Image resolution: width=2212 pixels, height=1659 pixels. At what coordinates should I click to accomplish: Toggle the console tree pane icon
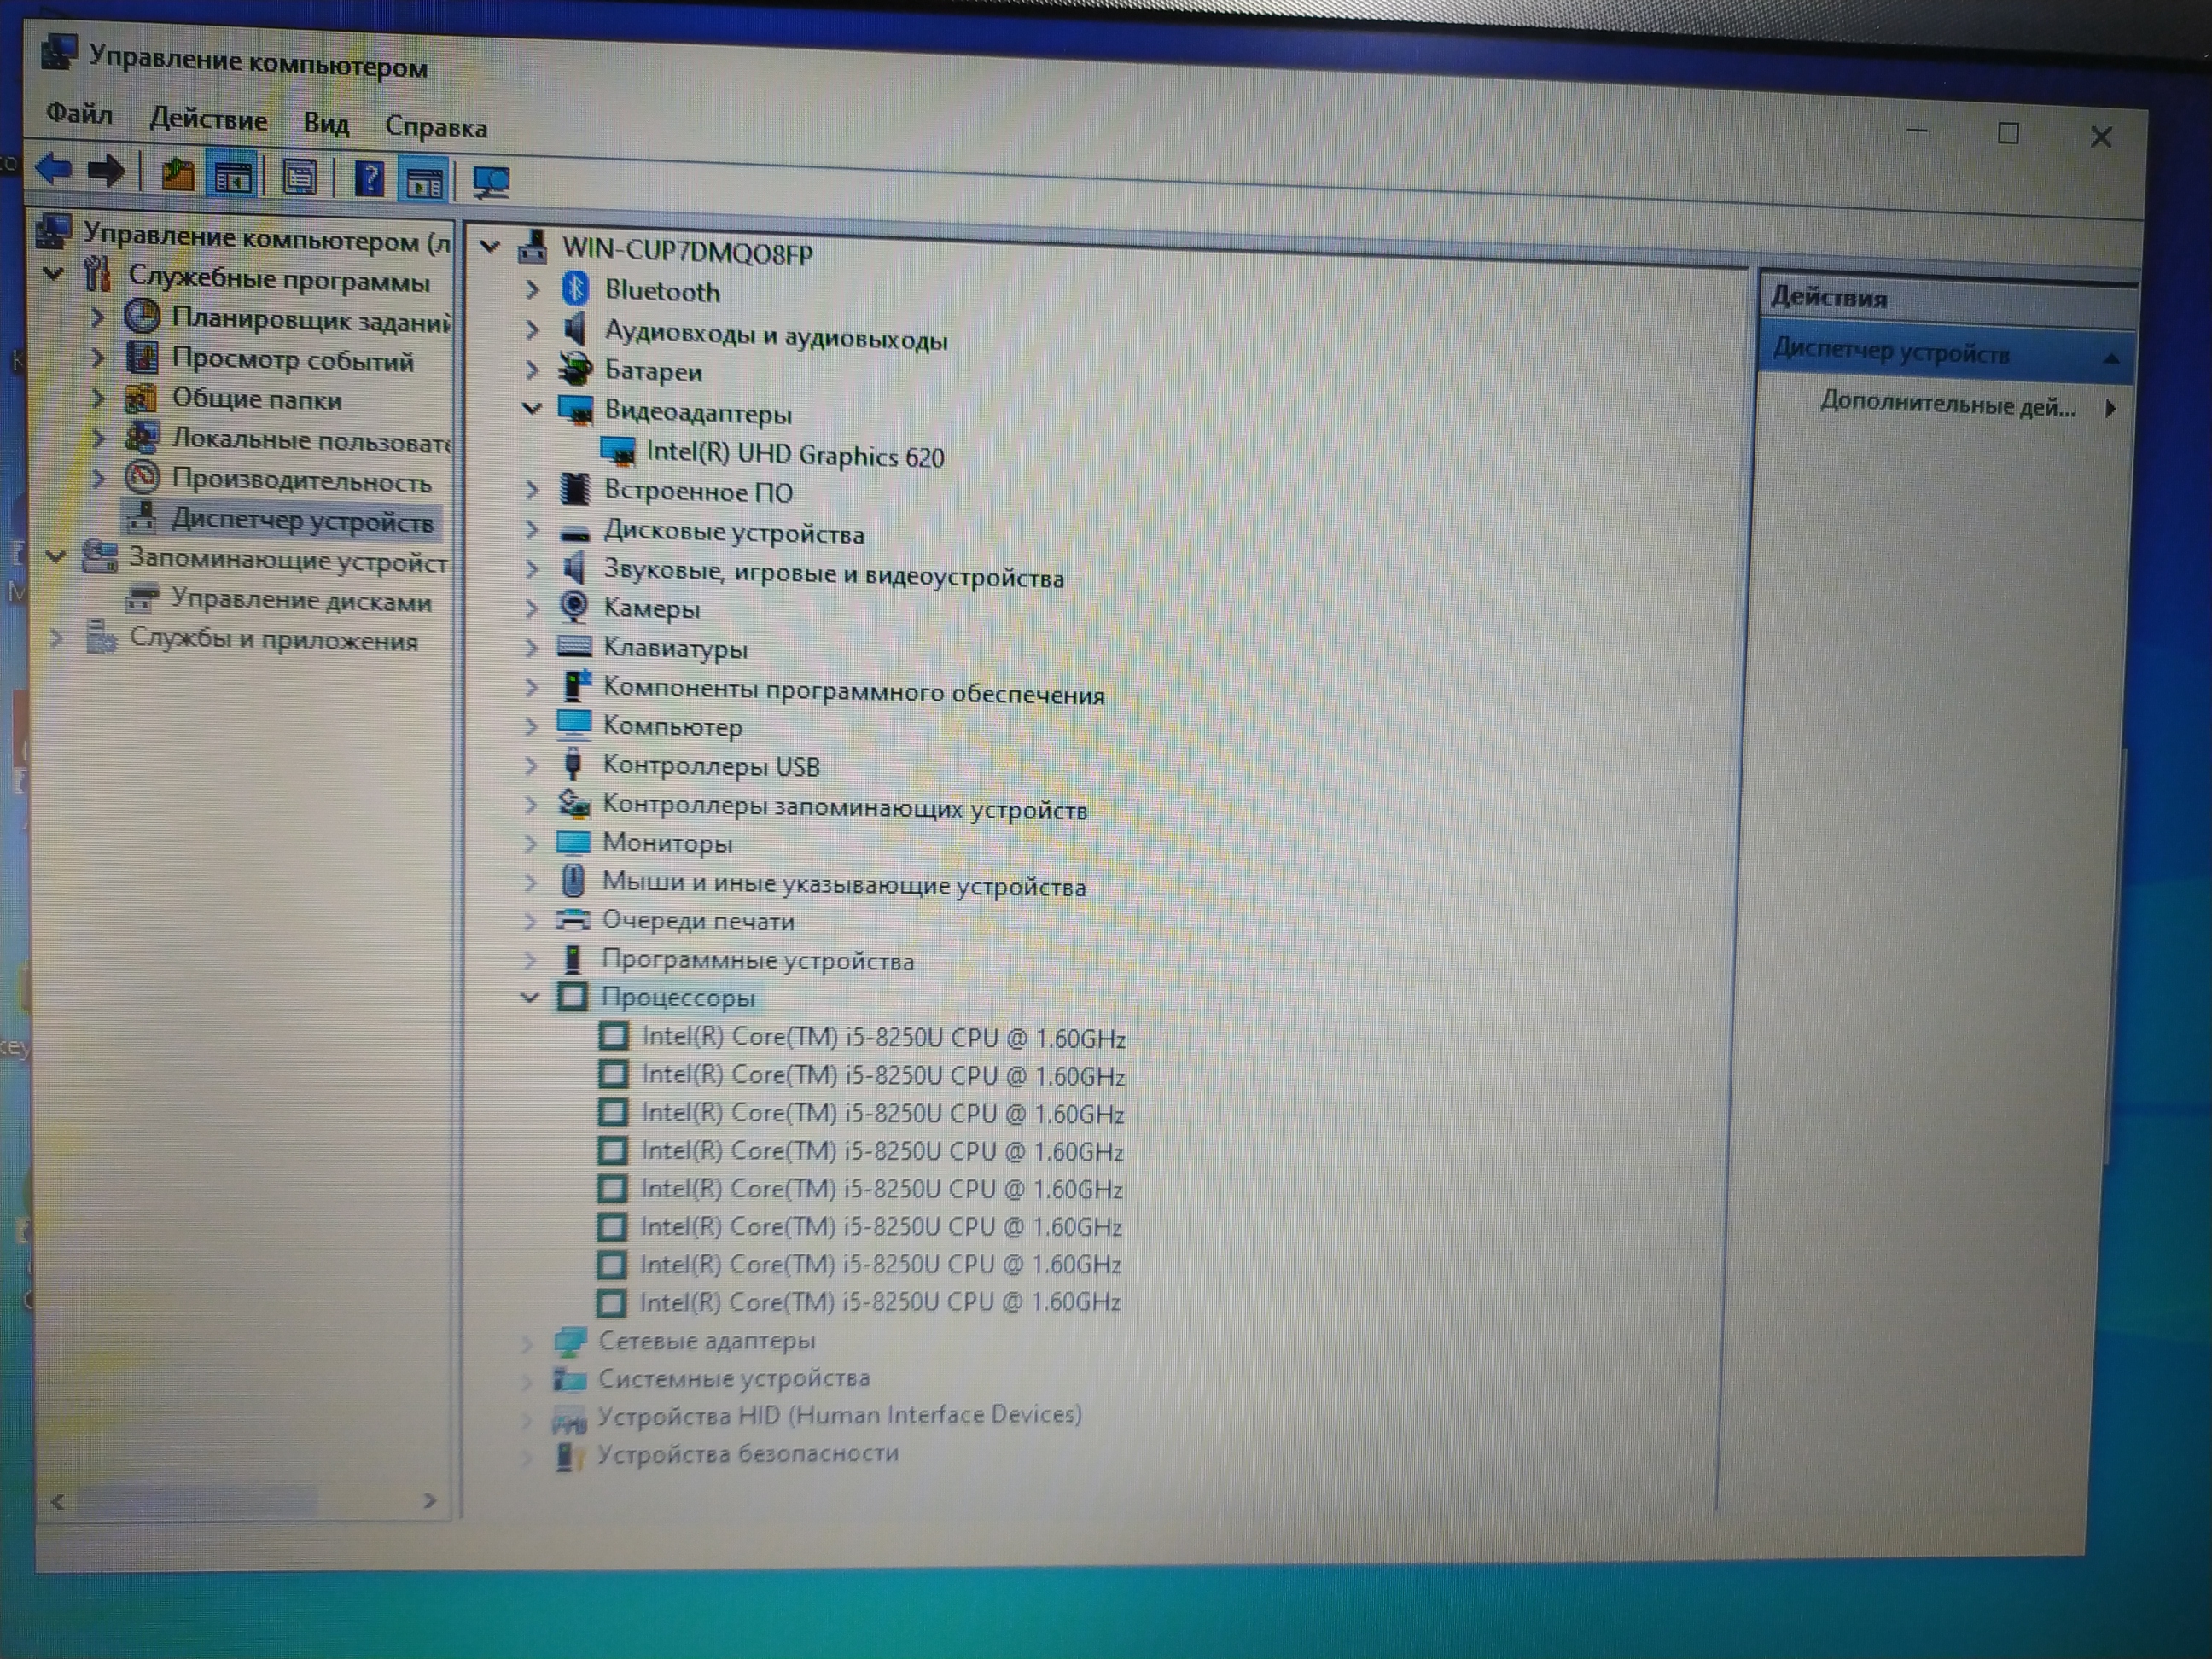tap(232, 177)
